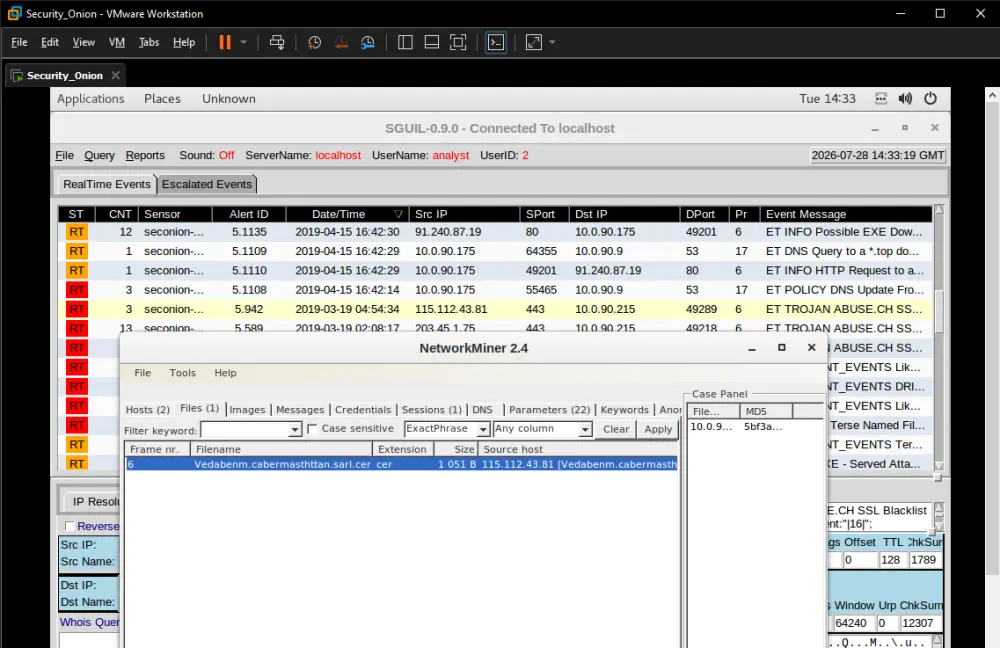Screen dimensions: 1000x648
Task: Click the Whois Query link in Sguil
Action: (89, 622)
